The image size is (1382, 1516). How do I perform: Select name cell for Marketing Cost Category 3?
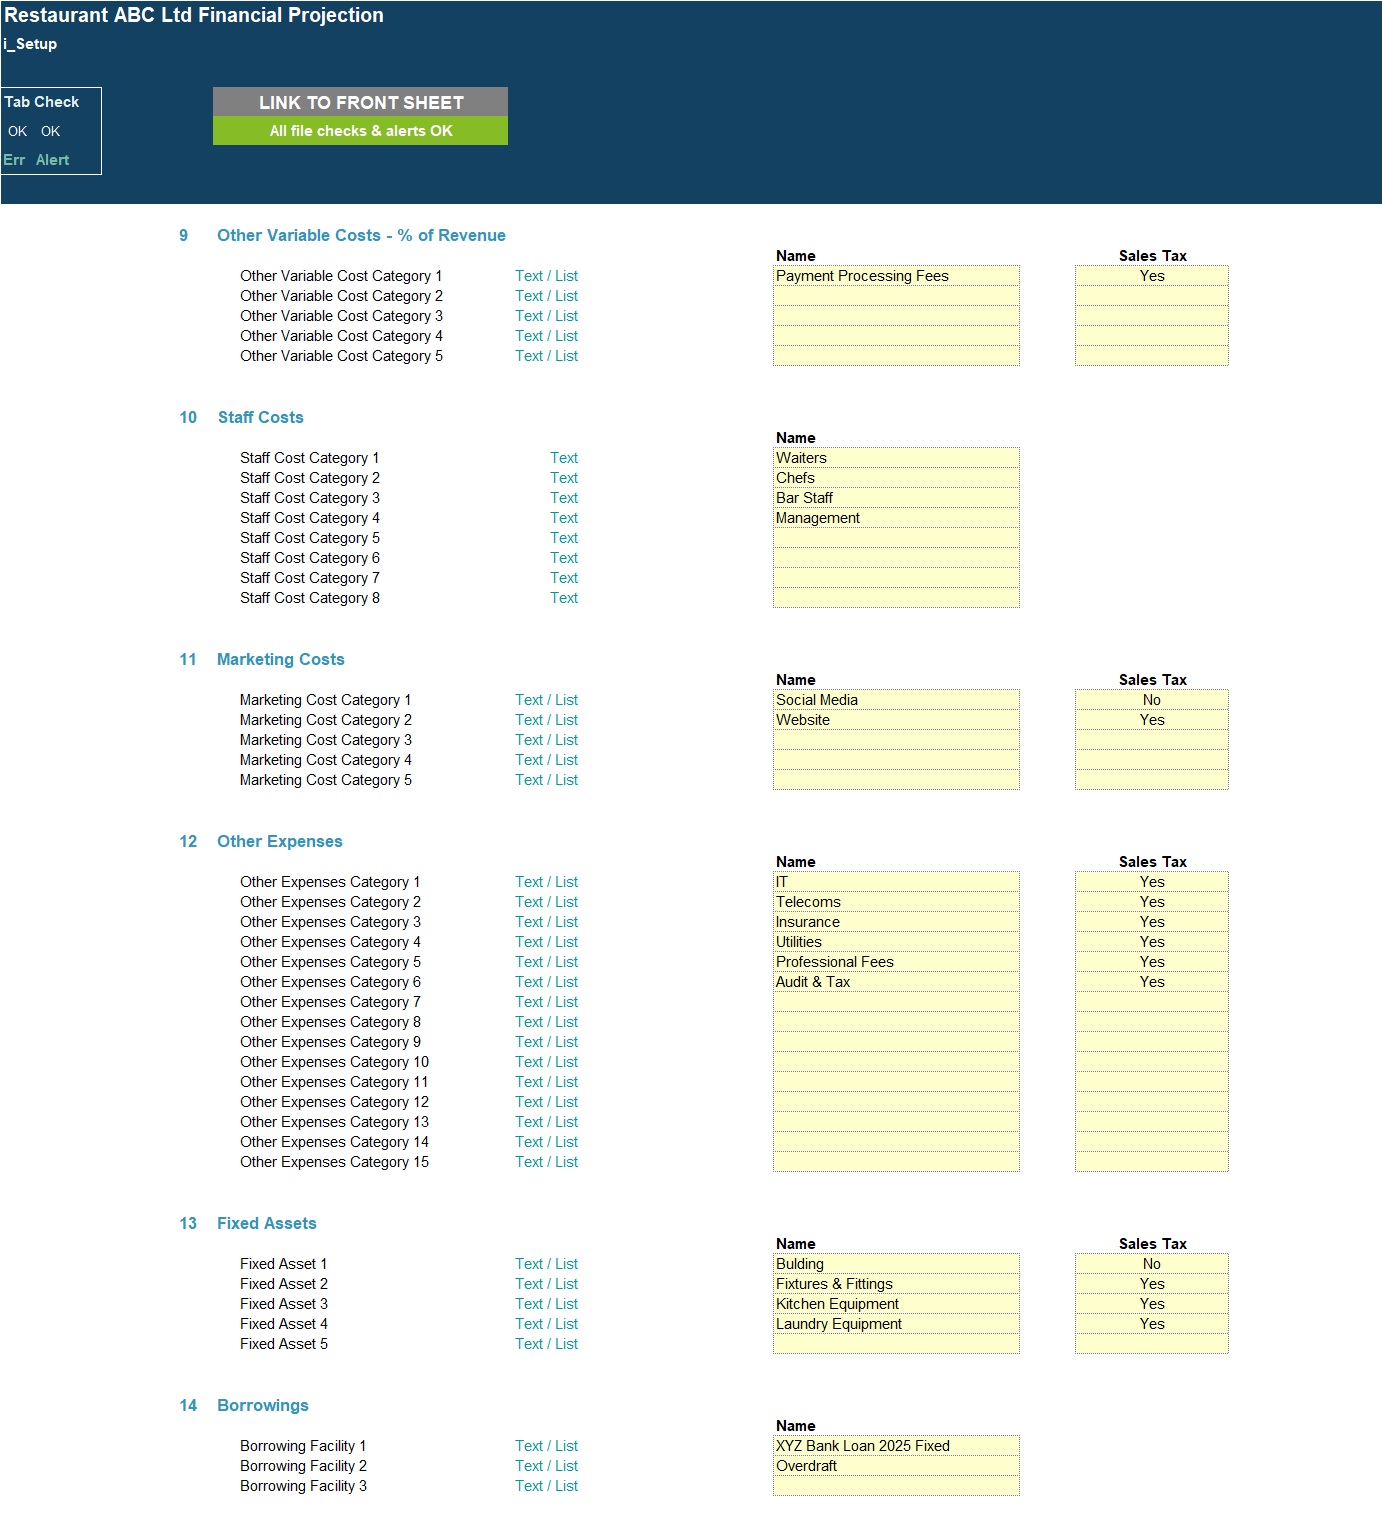[x=896, y=740]
